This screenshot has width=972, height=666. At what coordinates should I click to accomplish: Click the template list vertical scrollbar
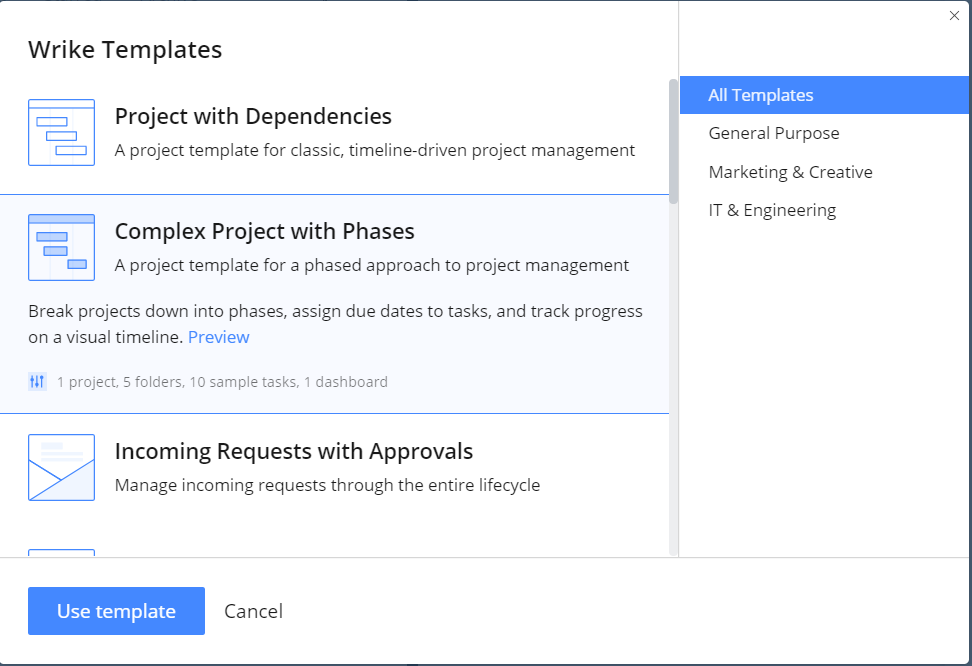(x=673, y=140)
